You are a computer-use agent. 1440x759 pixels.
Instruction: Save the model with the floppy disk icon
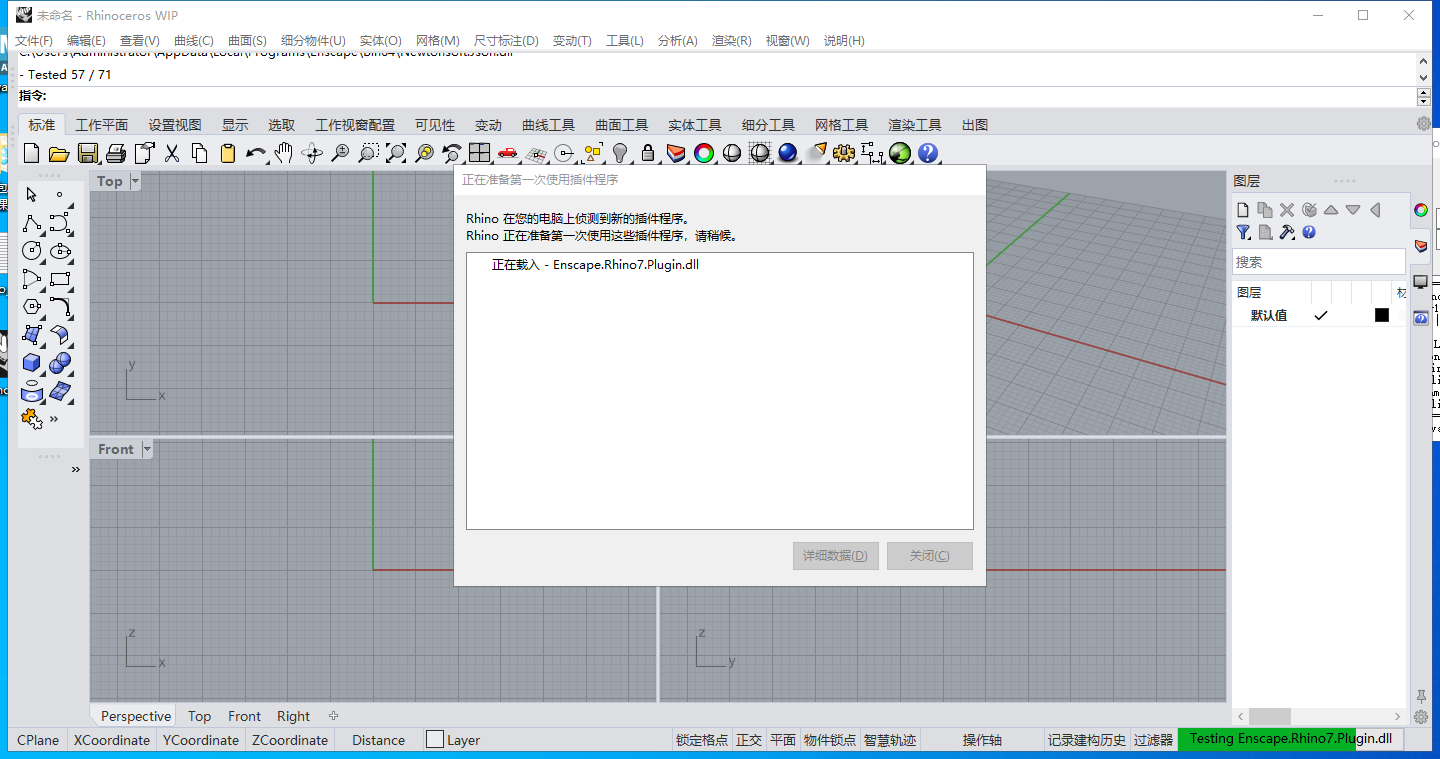coord(87,153)
